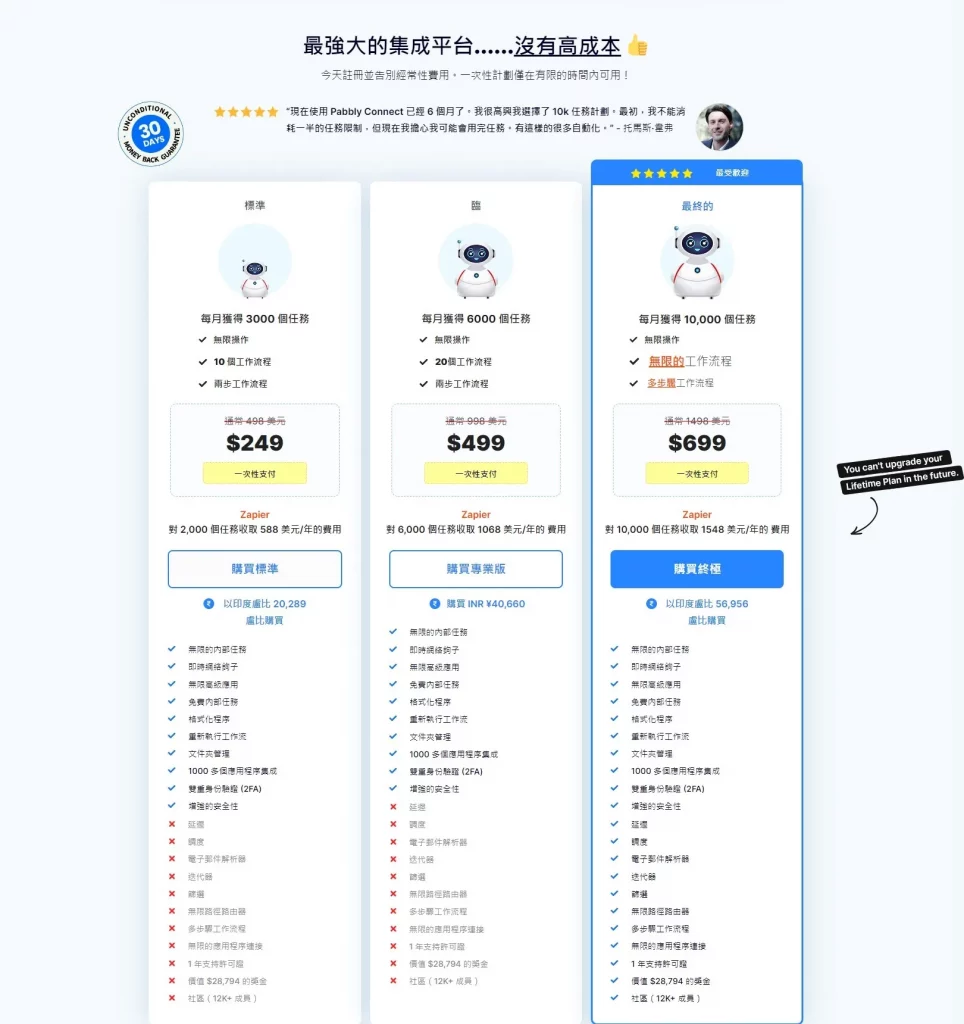Viewport: 964px width, 1024px height.
Task: Click the 購買專業版 button
Action: point(476,569)
